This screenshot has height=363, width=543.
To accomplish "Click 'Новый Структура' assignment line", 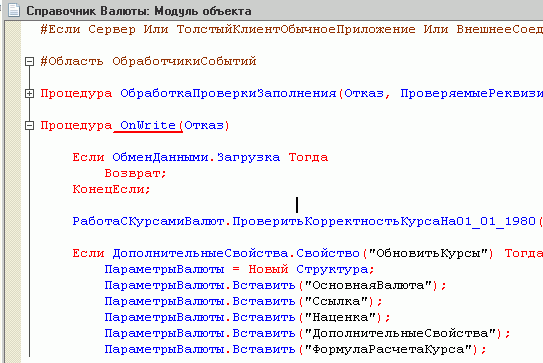I will pyautogui.click(x=239, y=269).
